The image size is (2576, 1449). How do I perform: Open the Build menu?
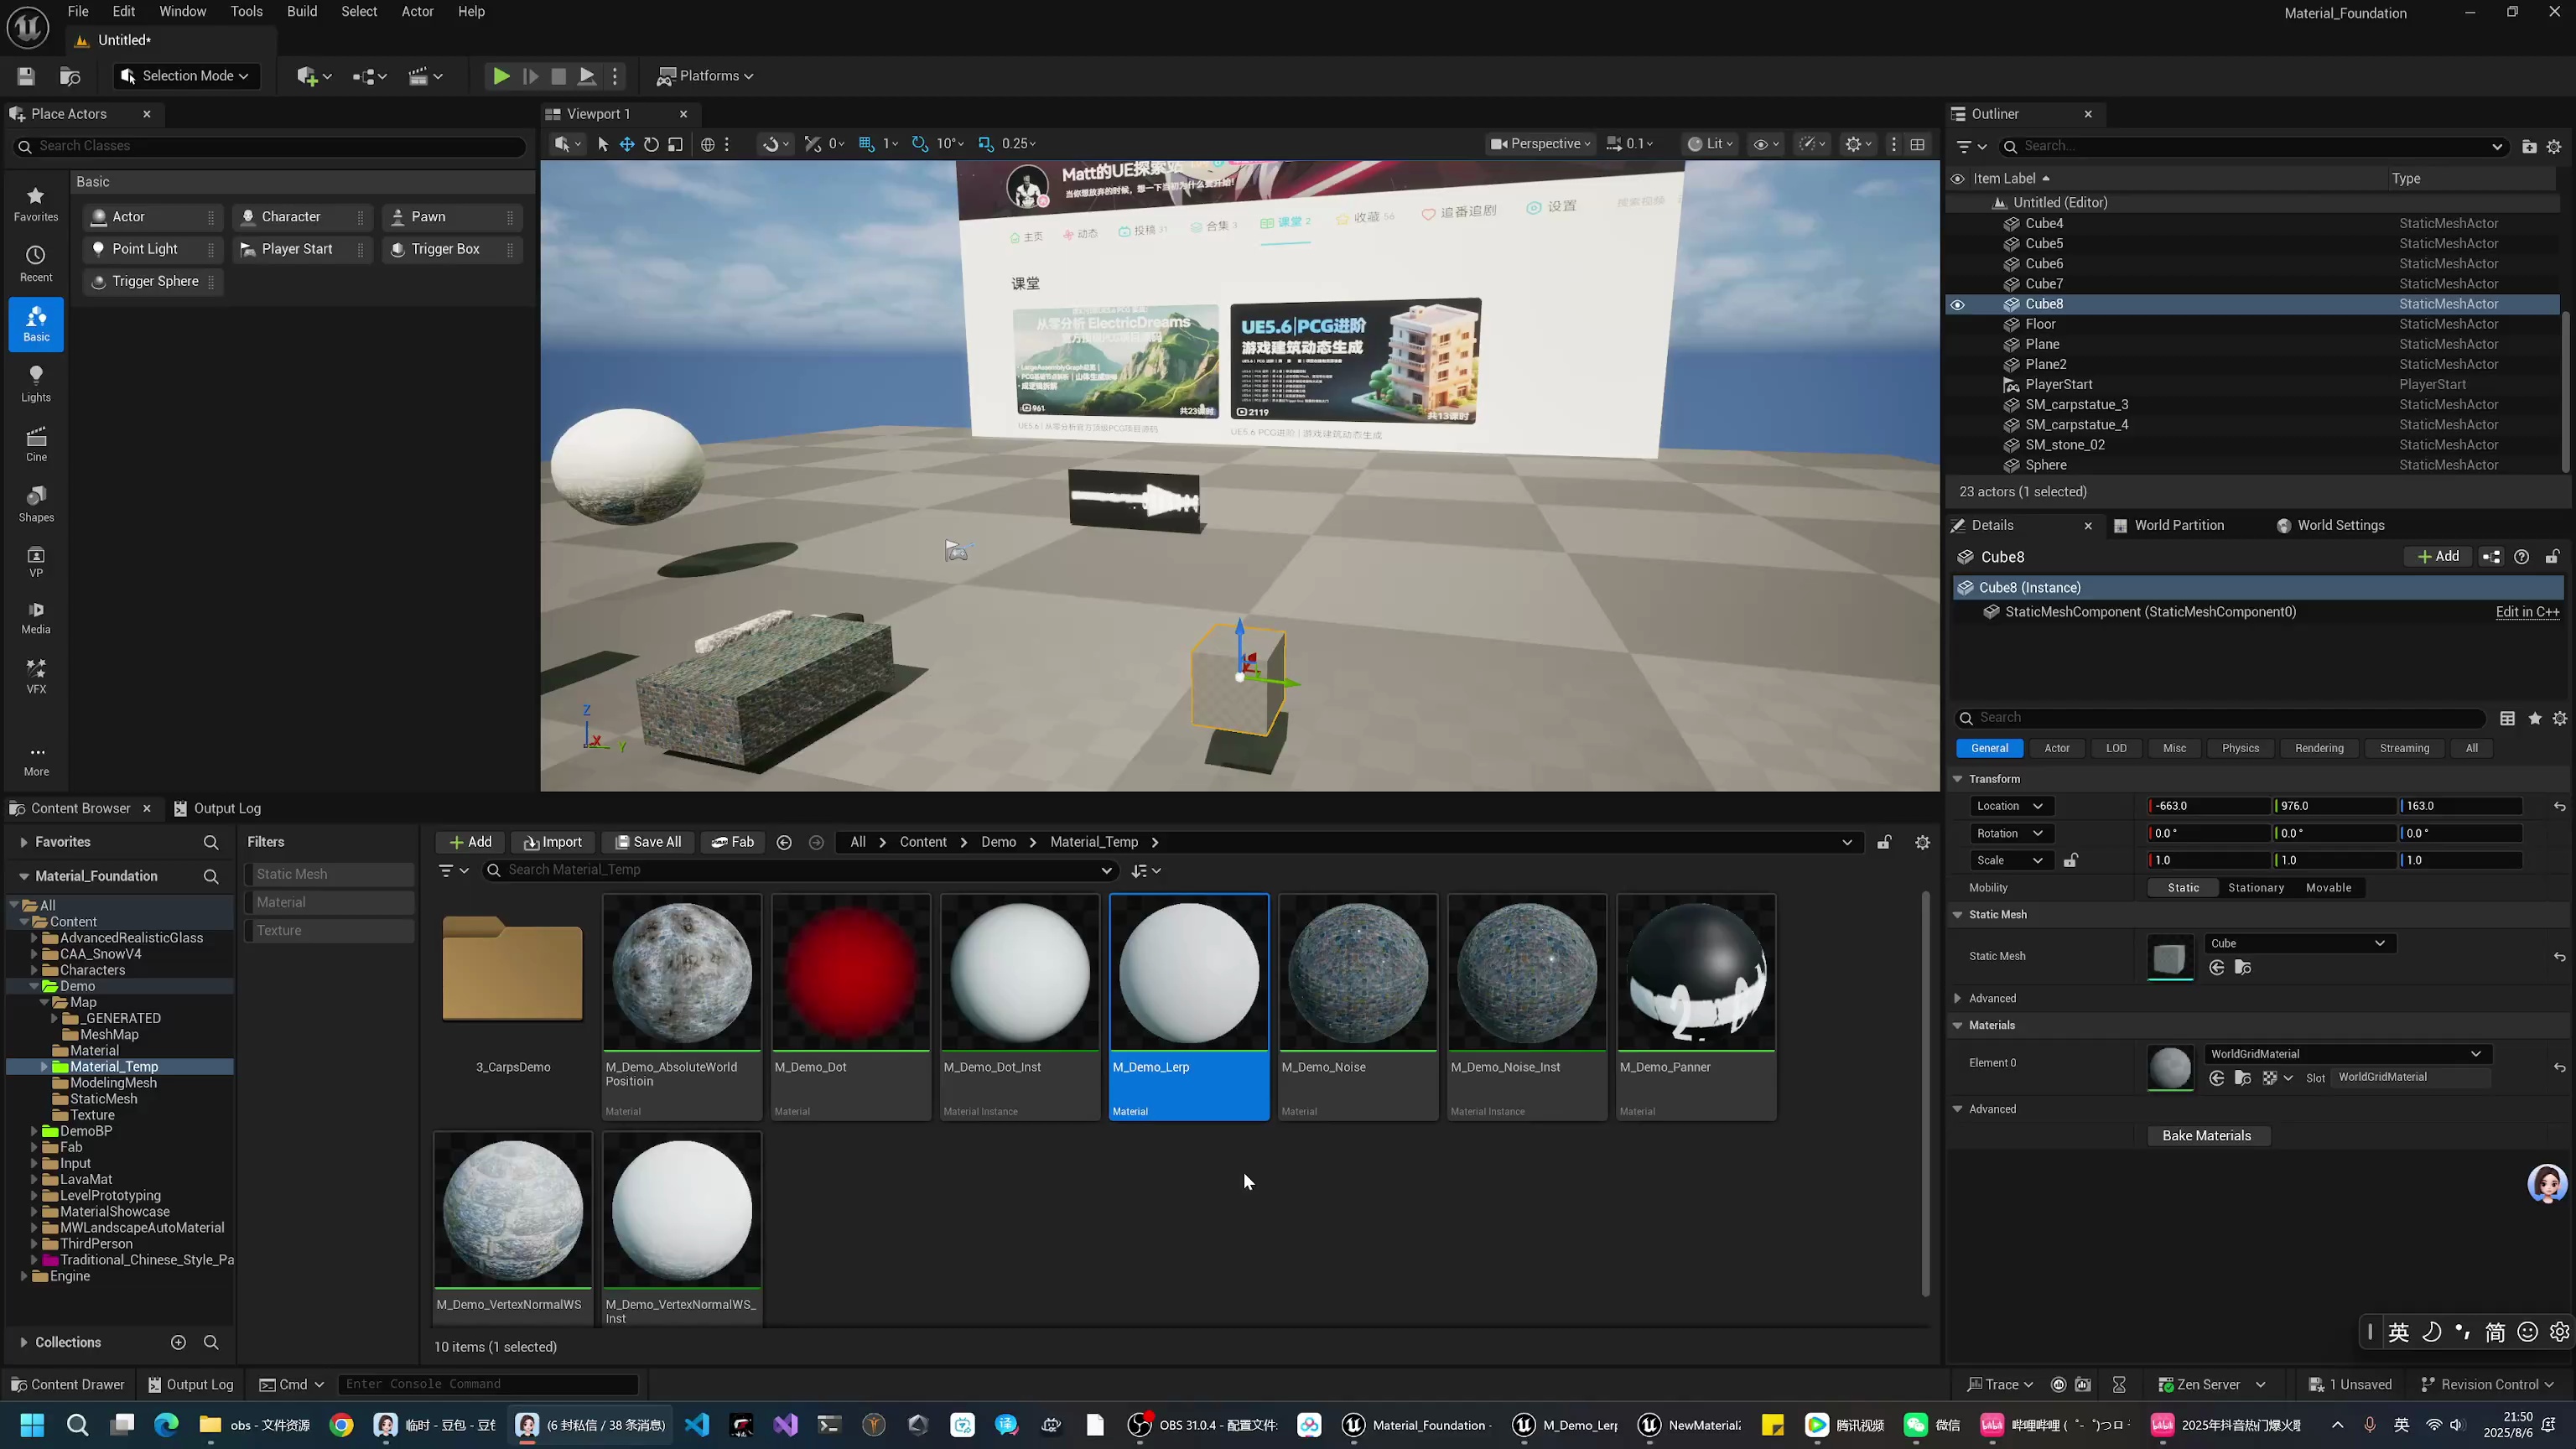[x=302, y=11]
